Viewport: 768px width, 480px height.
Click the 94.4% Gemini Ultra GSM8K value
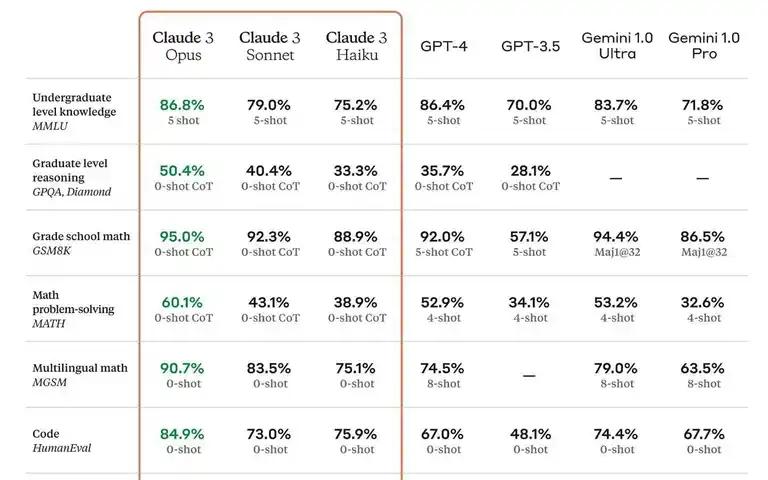click(616, 237)
